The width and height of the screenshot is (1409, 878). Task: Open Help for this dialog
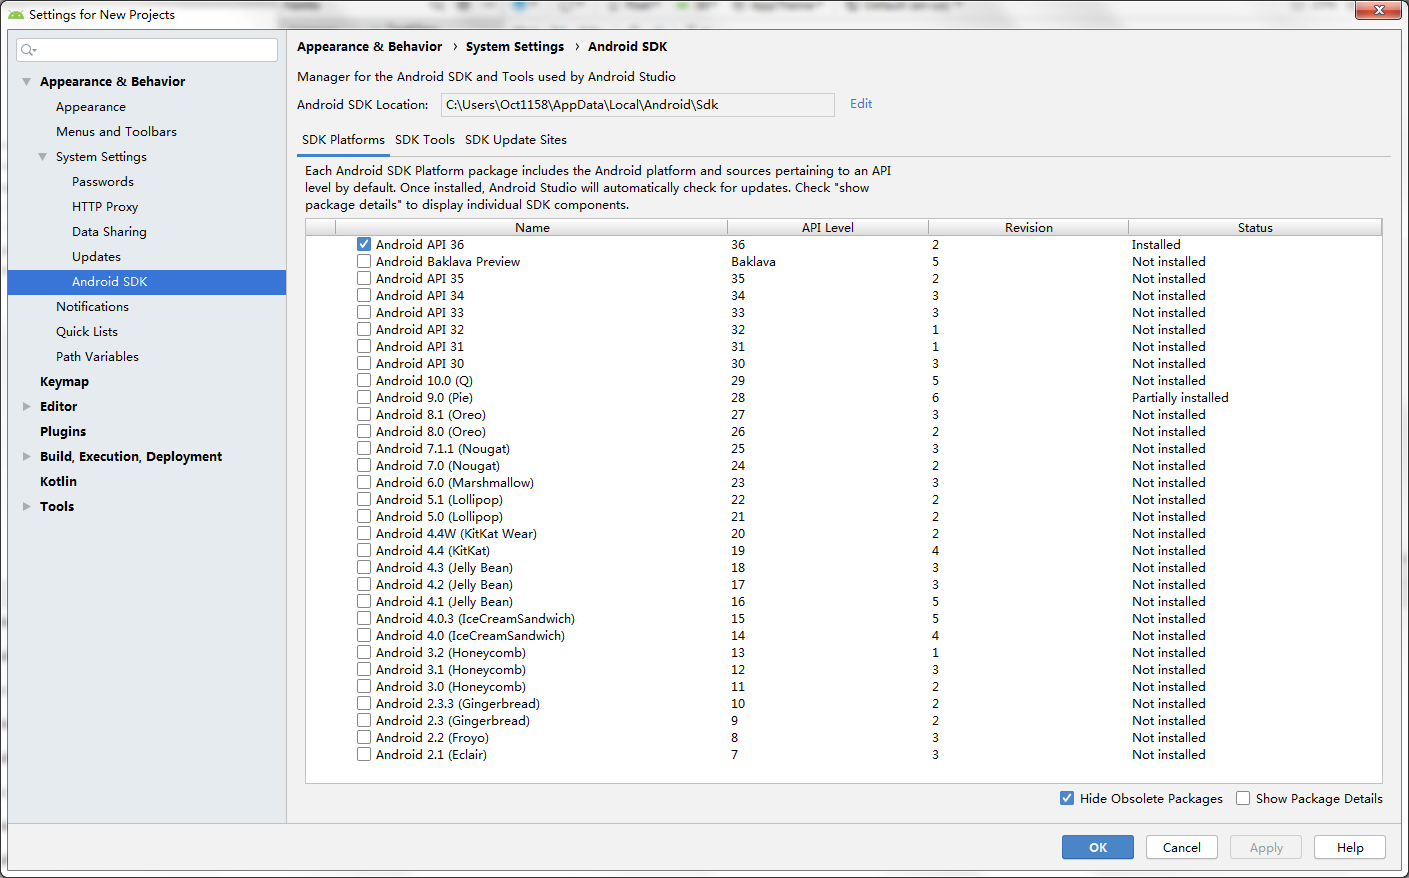(1350, 847)
